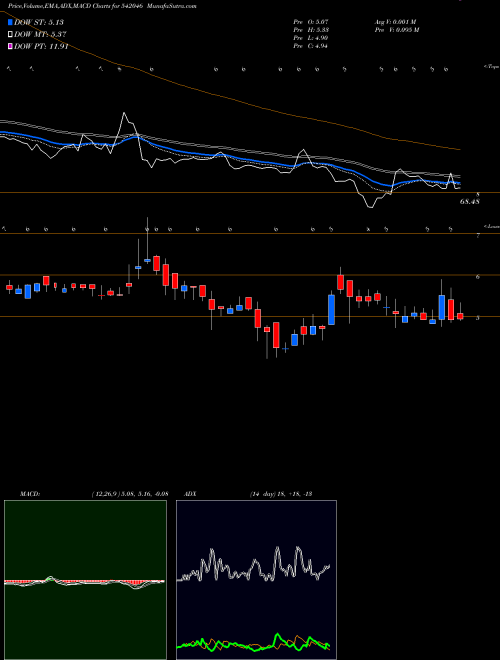Click the blue DOW ST legend swatch

pos(11,22)
